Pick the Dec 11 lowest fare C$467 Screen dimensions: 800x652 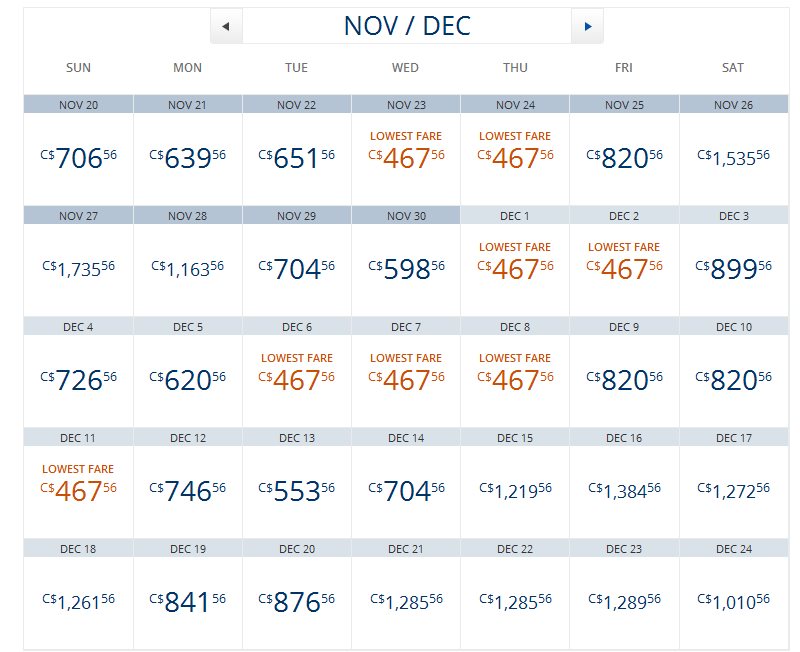79,490
